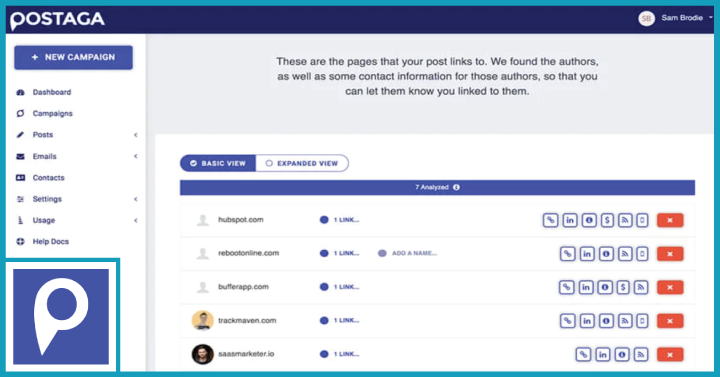Select the Basic View option
This screenshot has width=720, height=377.
coord(218,163)
